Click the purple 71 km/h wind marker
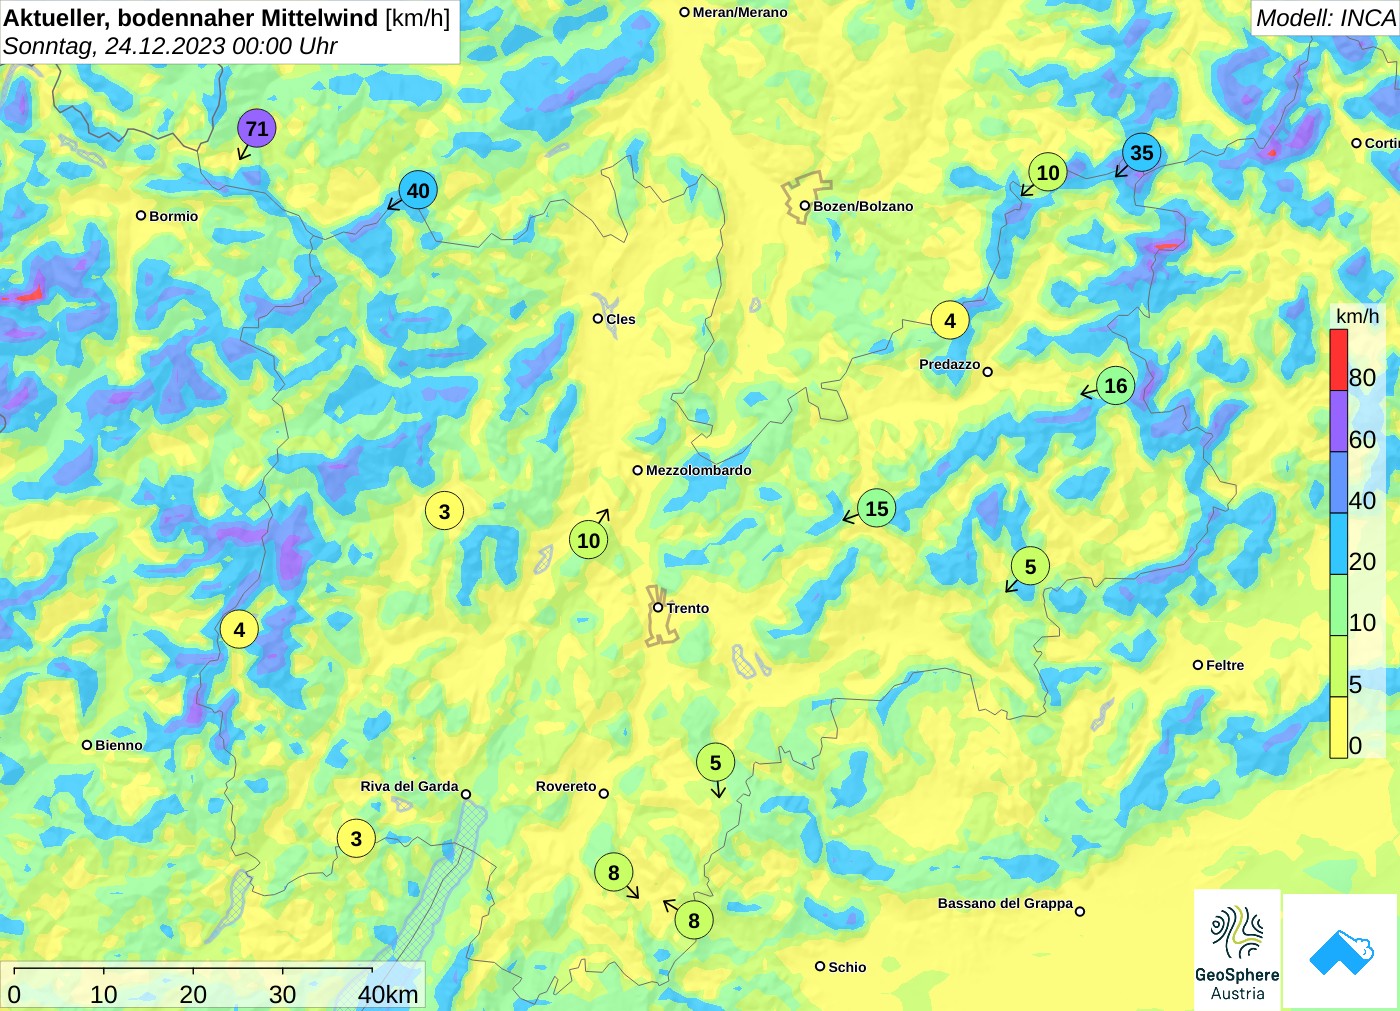The height and width of the screenshot is (1011, 1400). pyautogui.click(x=257, y=128)
